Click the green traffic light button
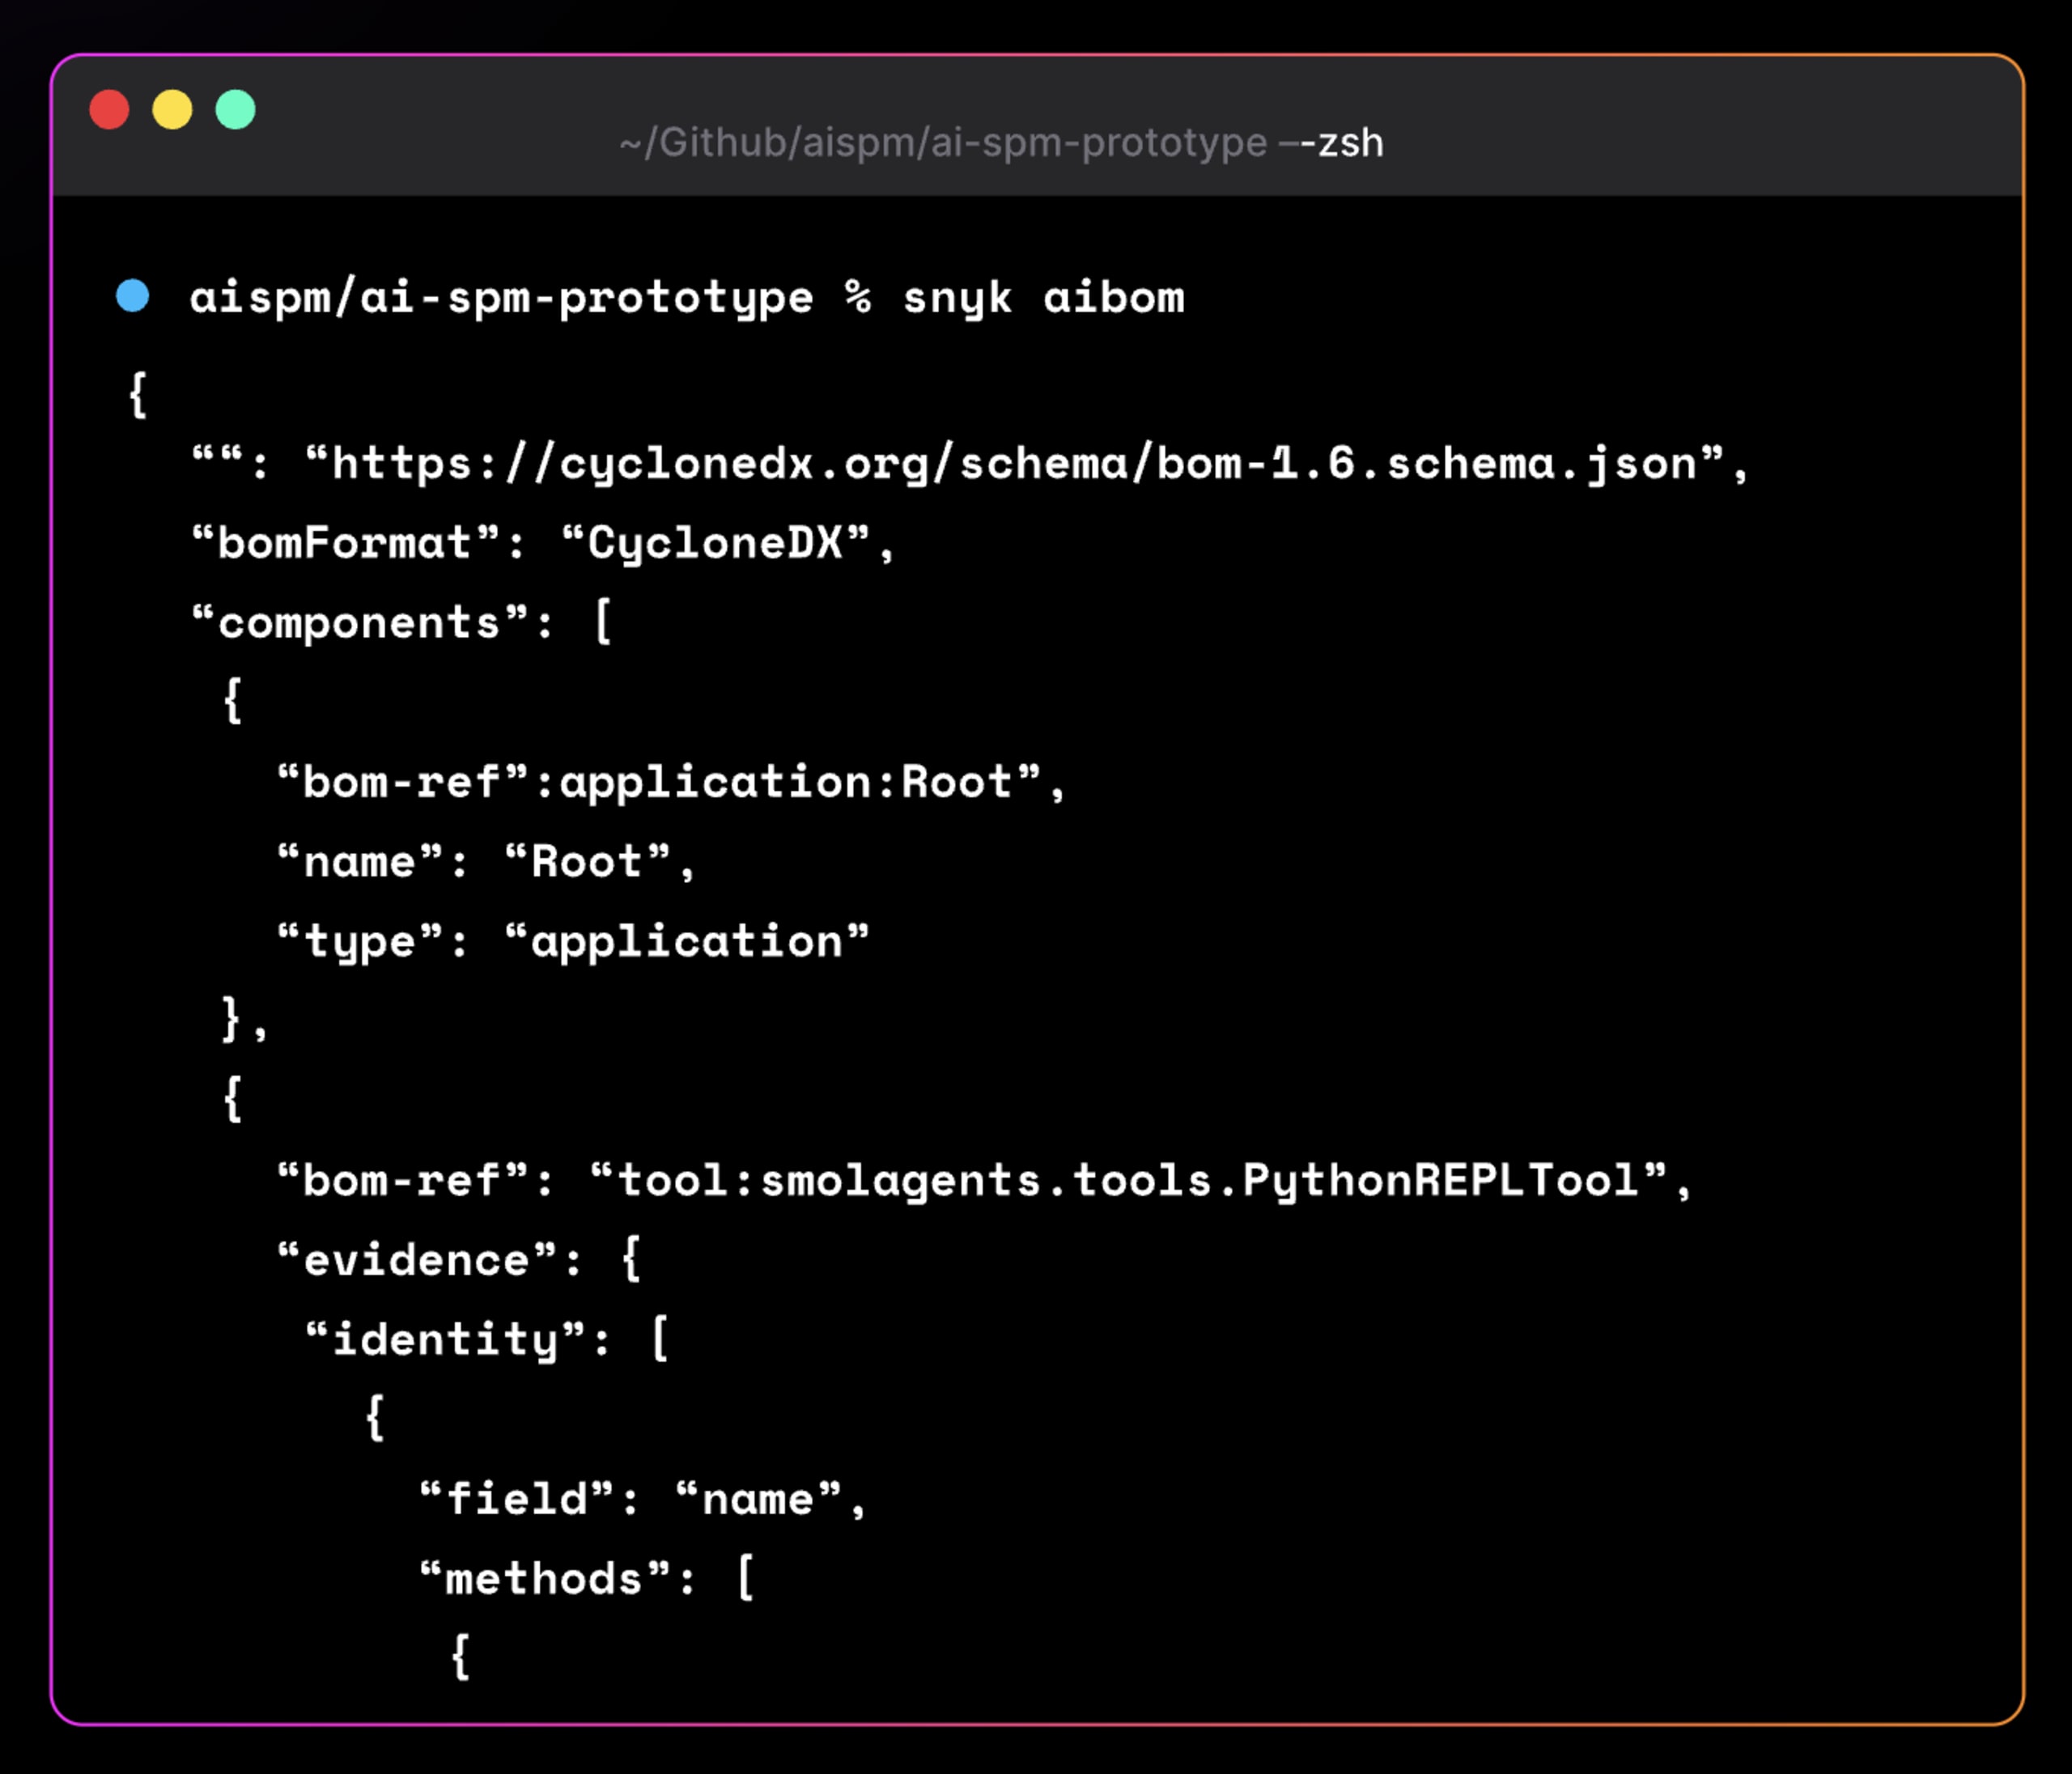The height and width of the screenshot is (1774, 2072). [x=236, y=112]
